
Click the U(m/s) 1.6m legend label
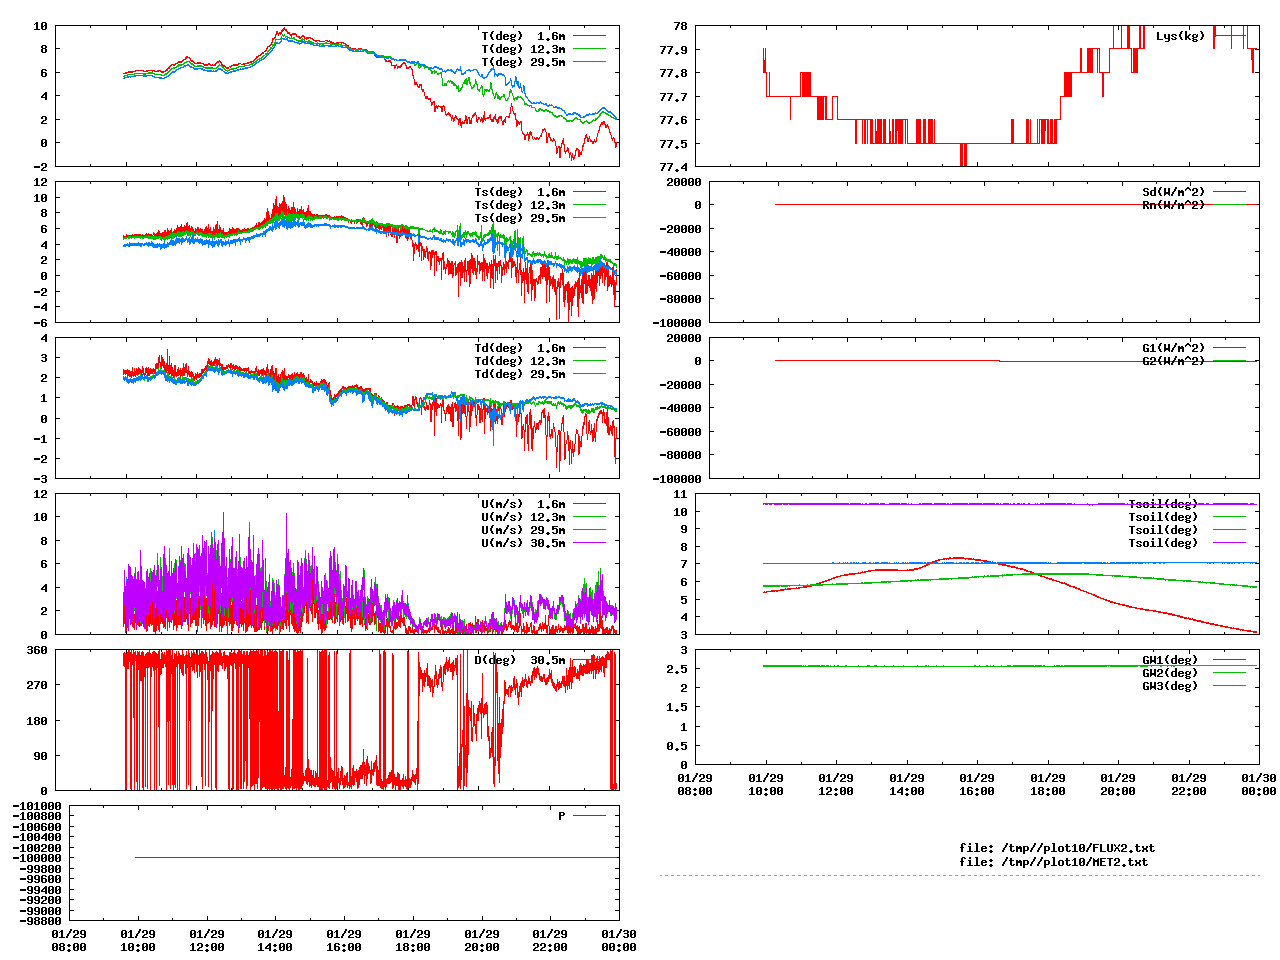523,504
